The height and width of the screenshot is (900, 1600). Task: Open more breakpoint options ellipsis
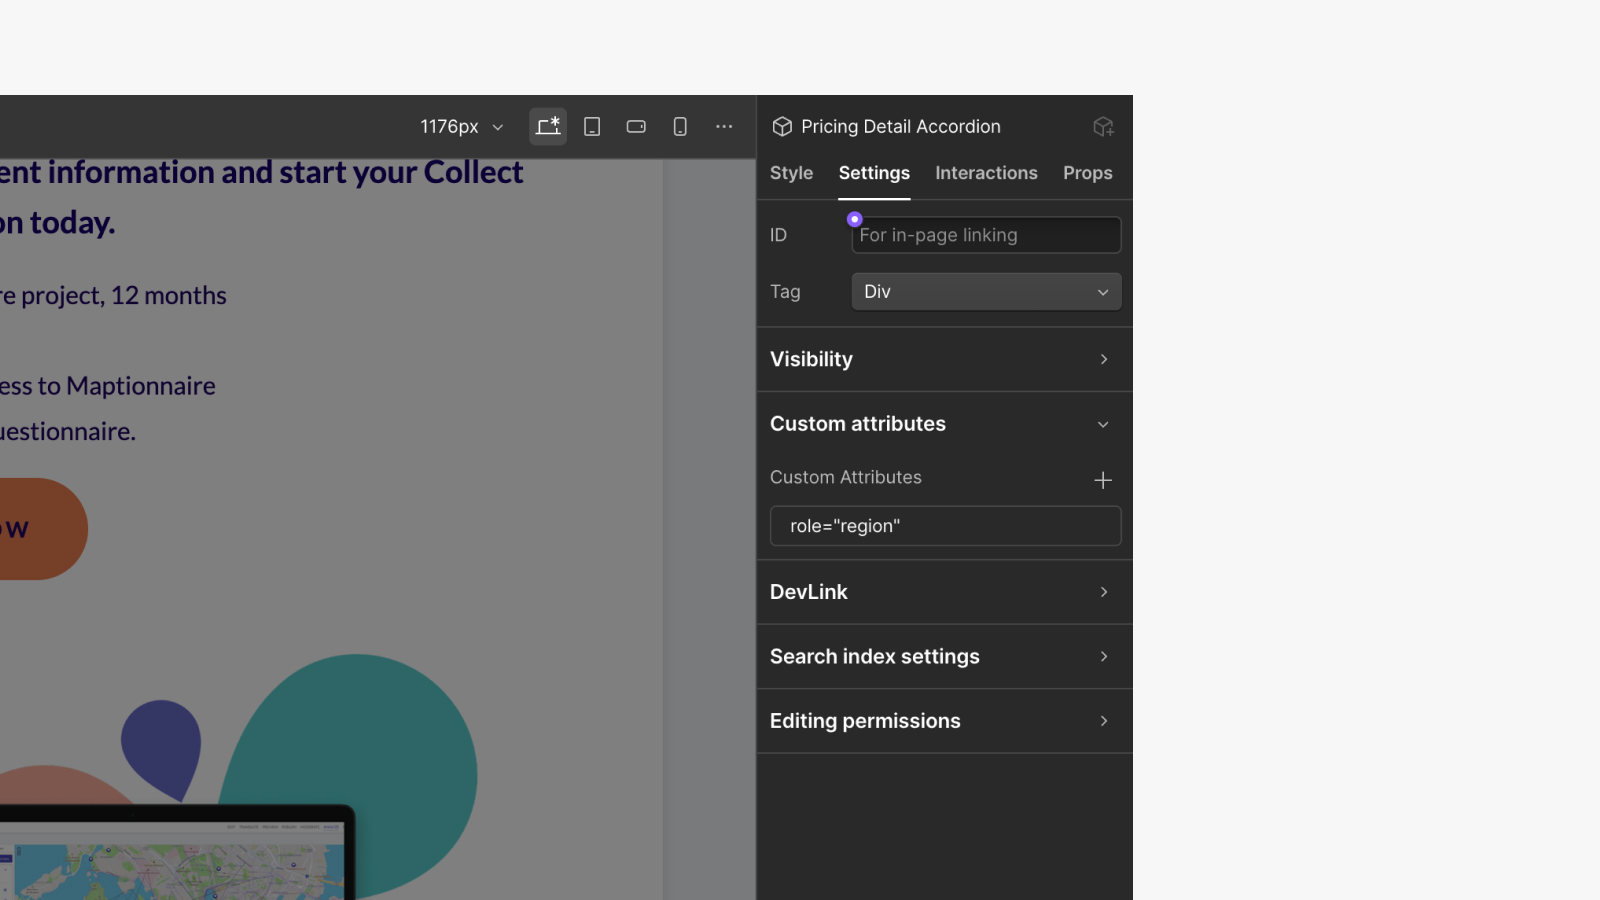724,127
